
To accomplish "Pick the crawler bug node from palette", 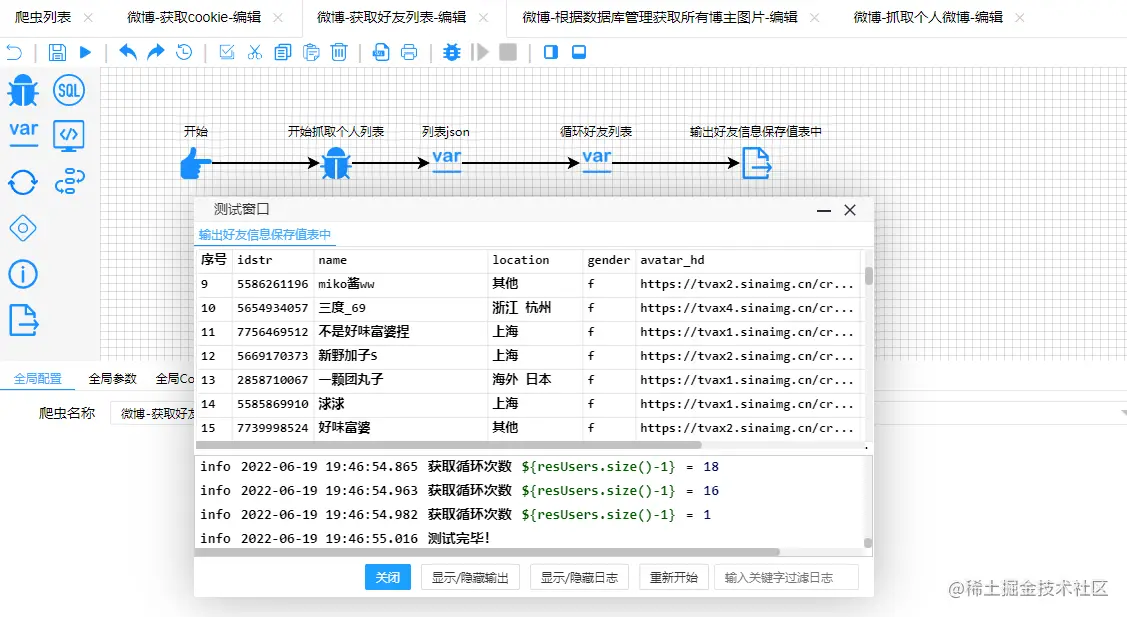I will click(23, 91).
